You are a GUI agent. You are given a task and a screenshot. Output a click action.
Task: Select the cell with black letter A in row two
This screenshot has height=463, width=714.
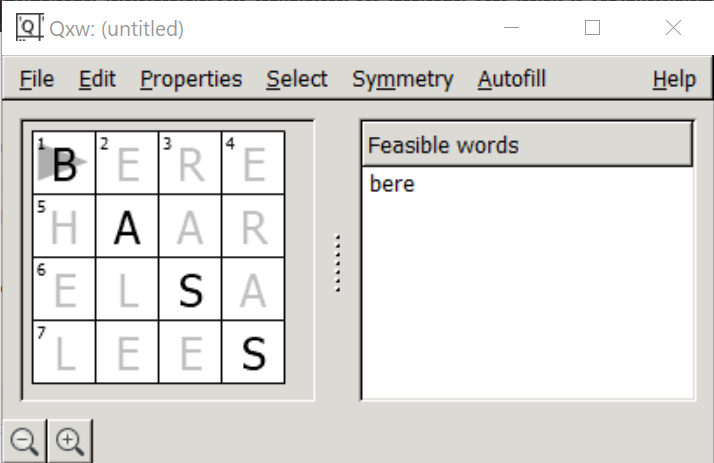127,227
